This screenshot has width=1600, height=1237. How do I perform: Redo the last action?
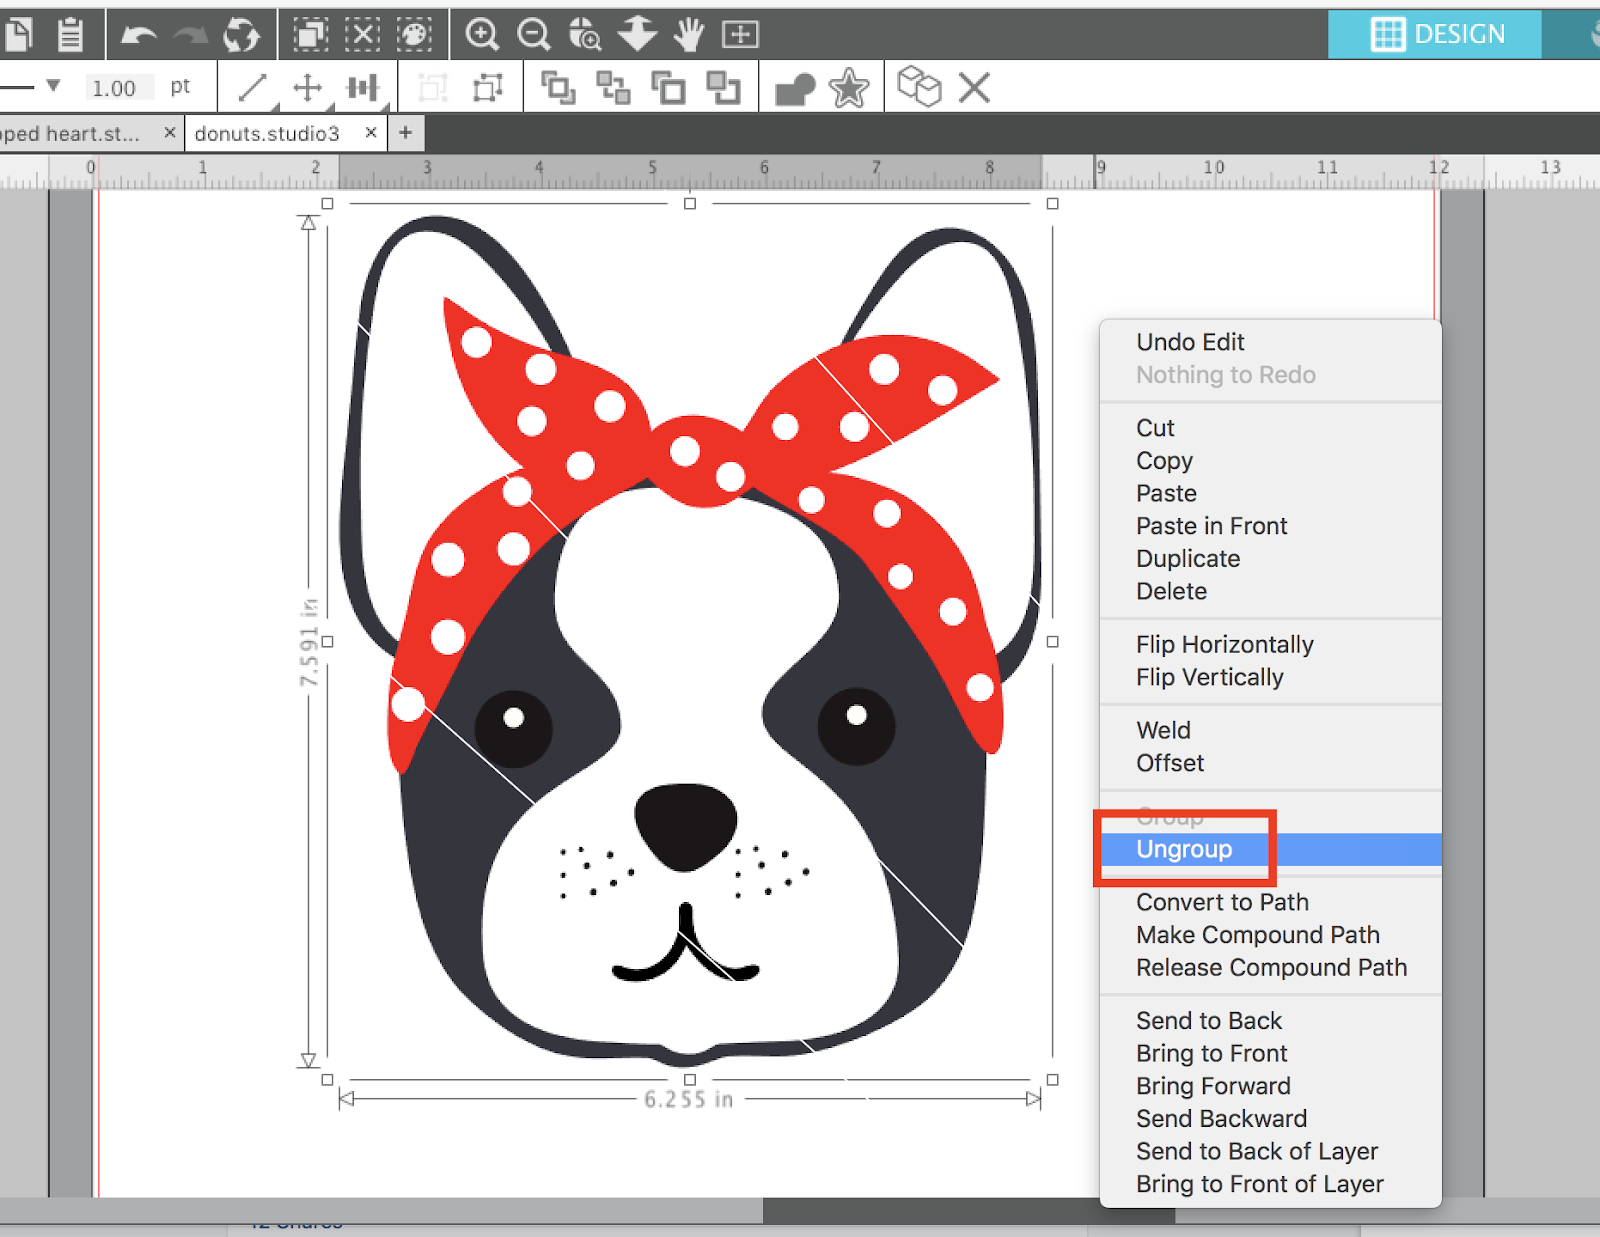[190, 33]
